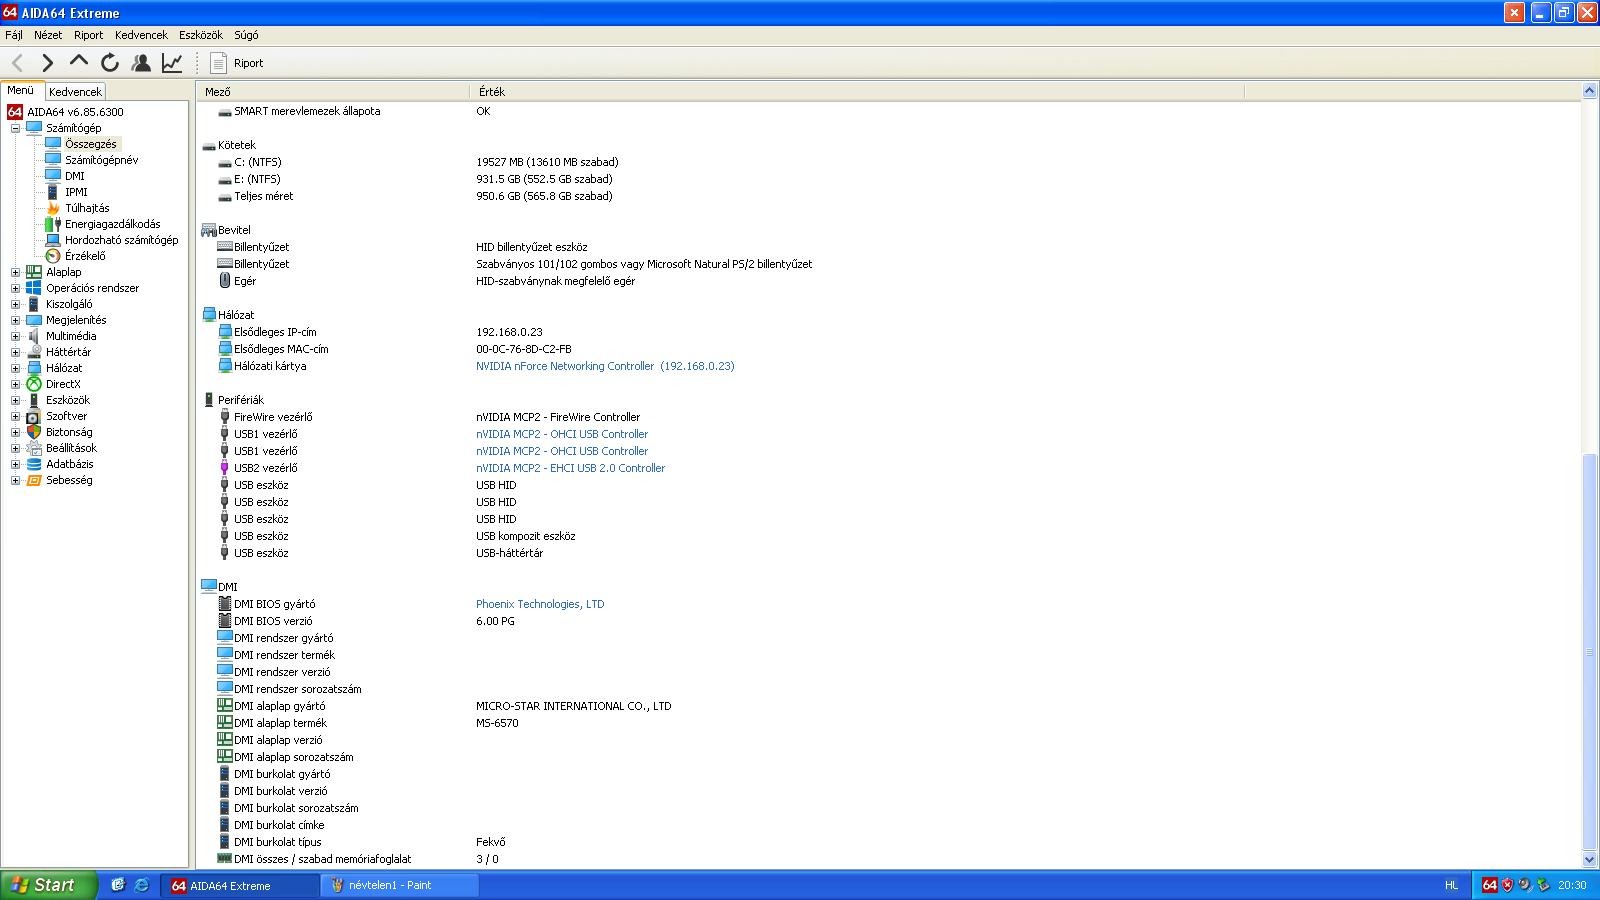Screen dimensions: 1600x900
Task: Click the Érzékelő gauge icon
Action: click(53, 256)
